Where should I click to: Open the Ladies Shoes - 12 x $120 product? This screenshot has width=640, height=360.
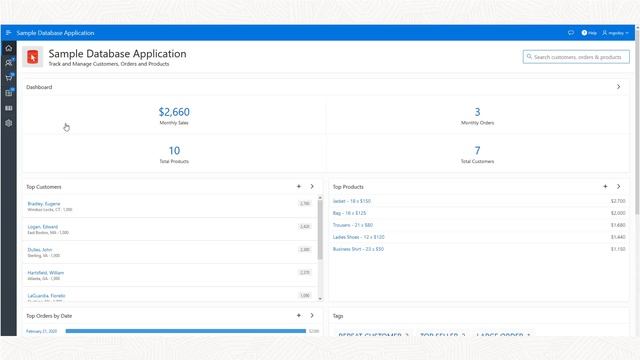(358, 237)
